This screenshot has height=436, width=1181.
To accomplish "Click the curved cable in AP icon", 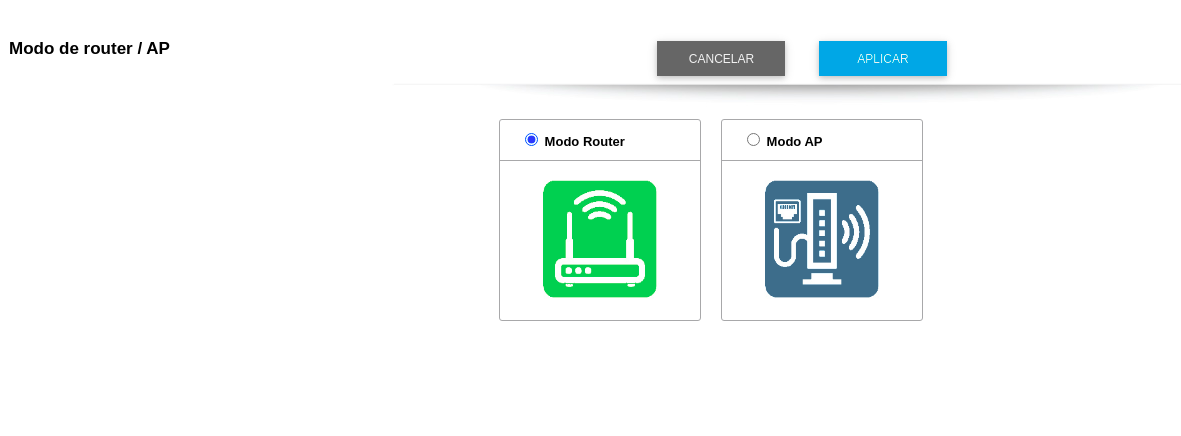I will pyautogui.click(x=792, y=245).
